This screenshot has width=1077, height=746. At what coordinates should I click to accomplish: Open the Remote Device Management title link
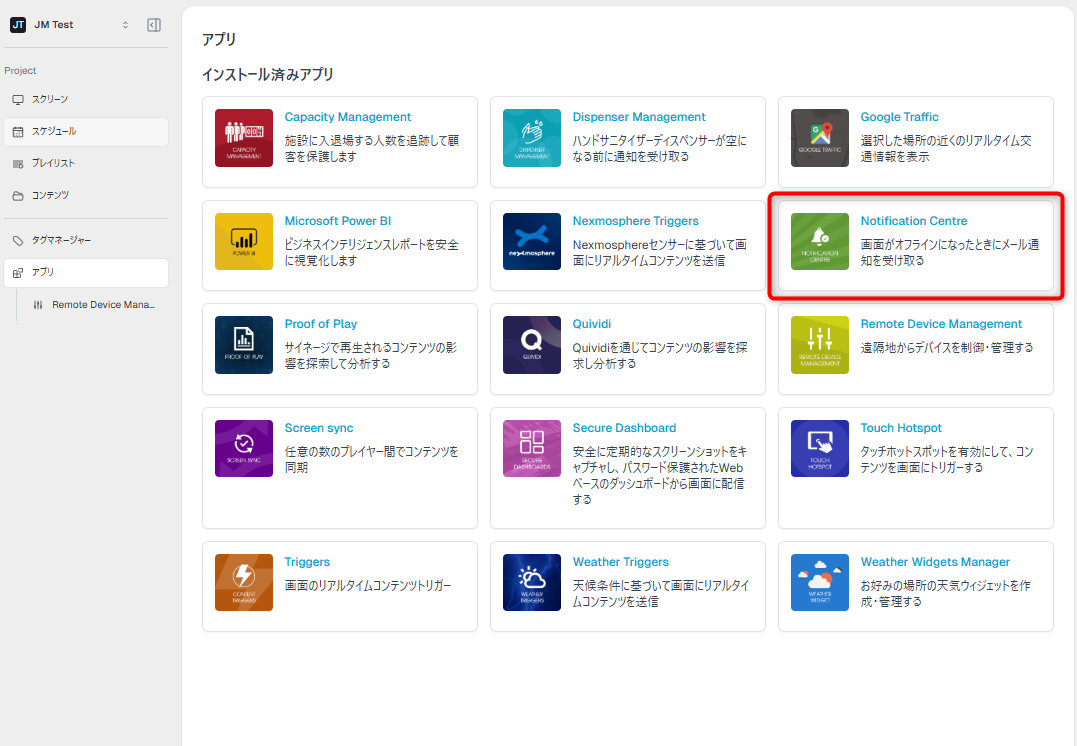click(x=941, y=324)
